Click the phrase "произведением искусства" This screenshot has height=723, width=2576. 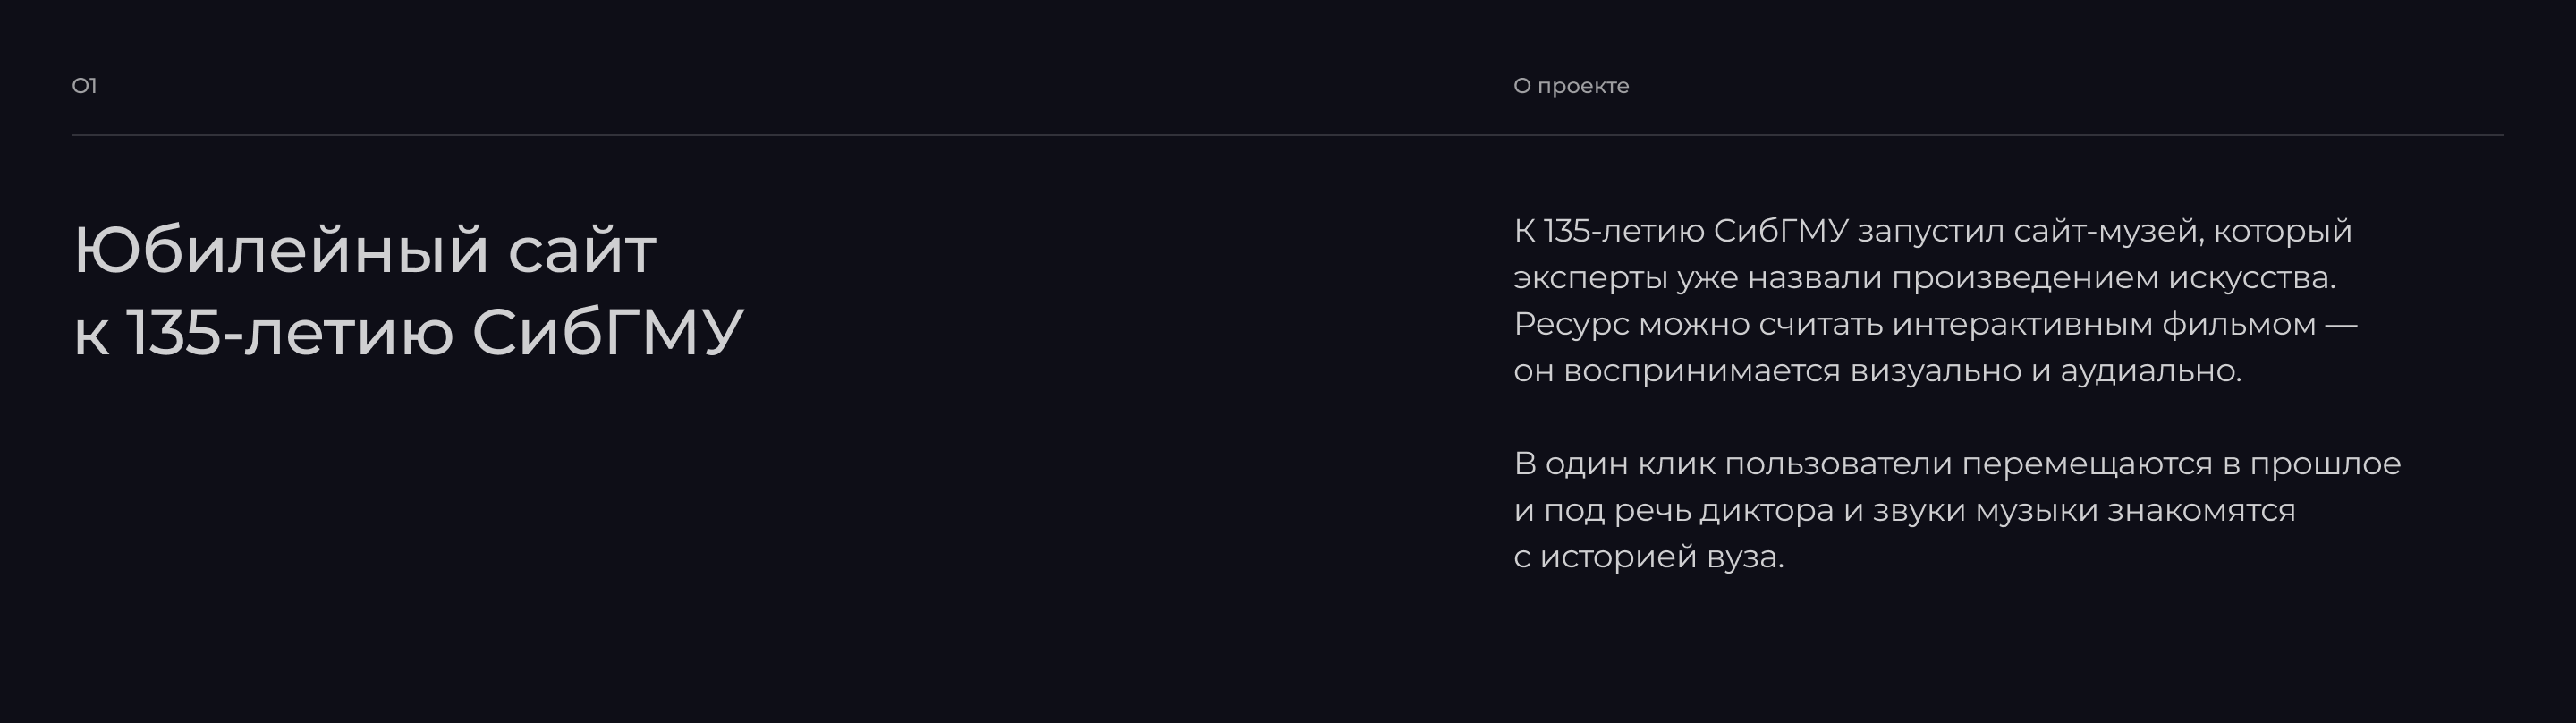tap(2112, 278)
